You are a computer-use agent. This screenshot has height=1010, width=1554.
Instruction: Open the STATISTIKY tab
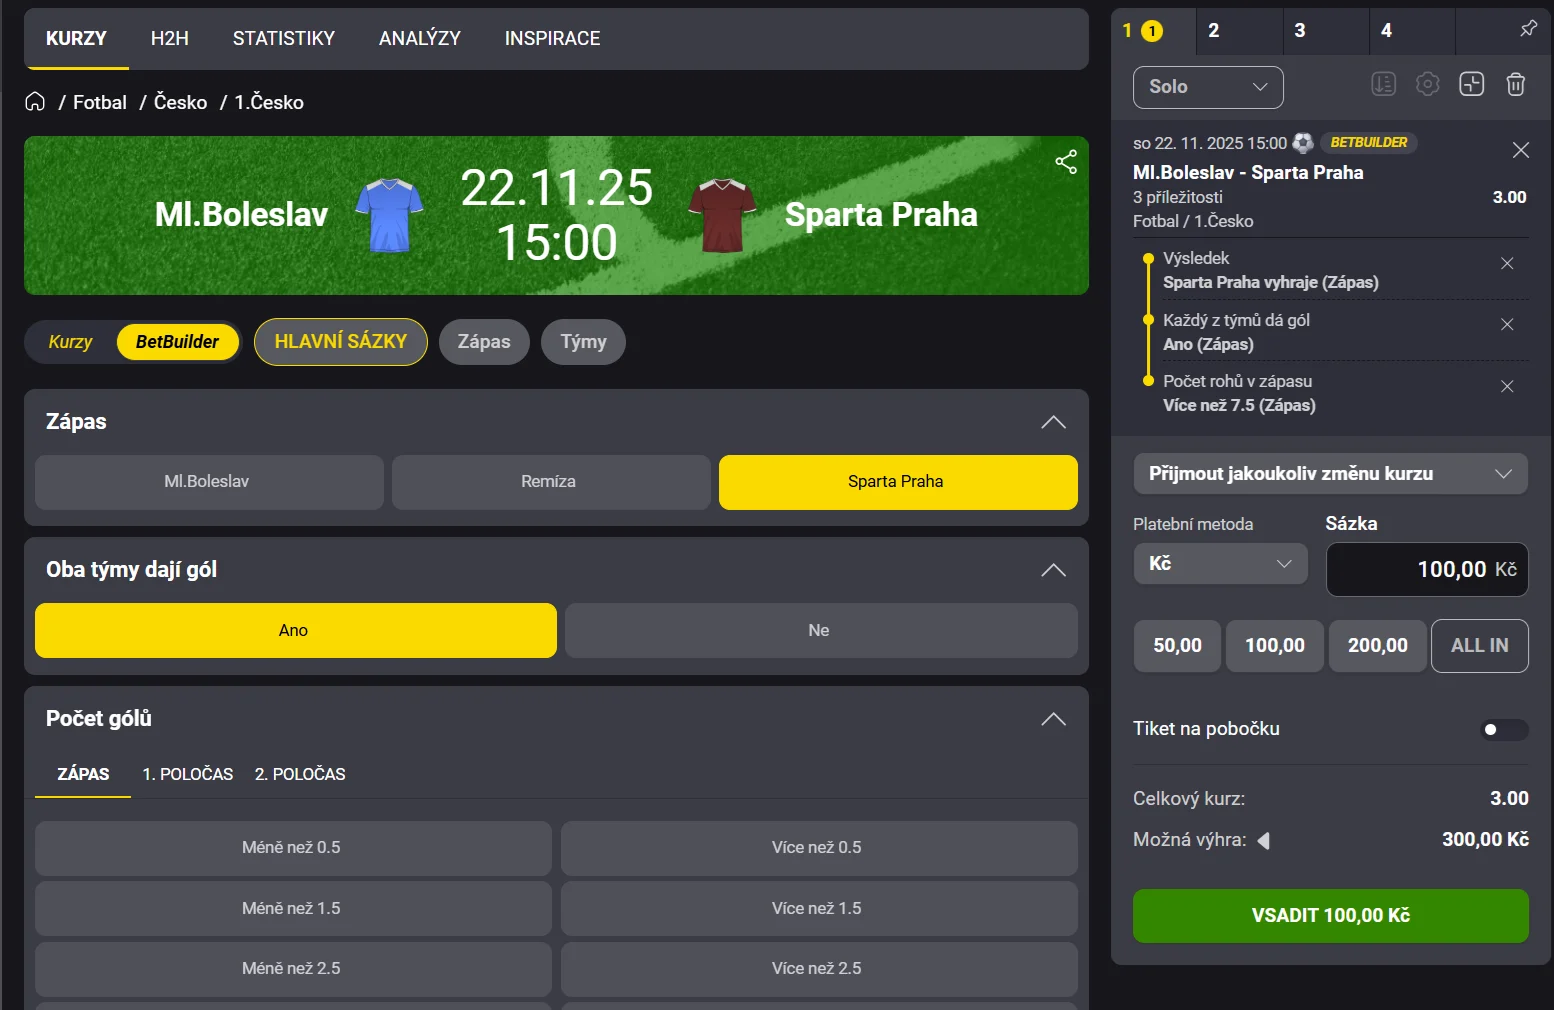coord(283,39)
